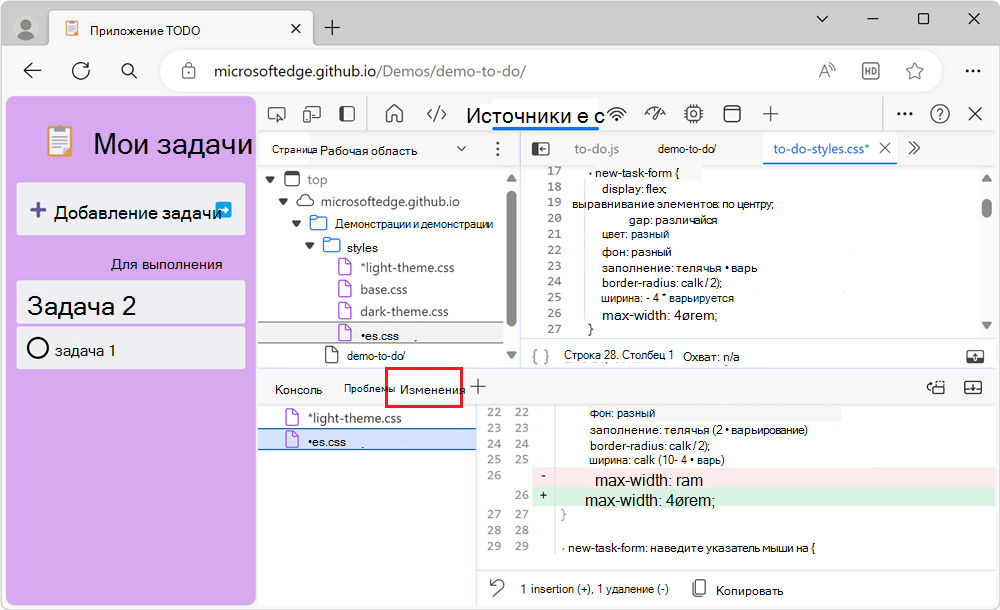Open the Изменения tab in Quick View

tap(432, 390)
